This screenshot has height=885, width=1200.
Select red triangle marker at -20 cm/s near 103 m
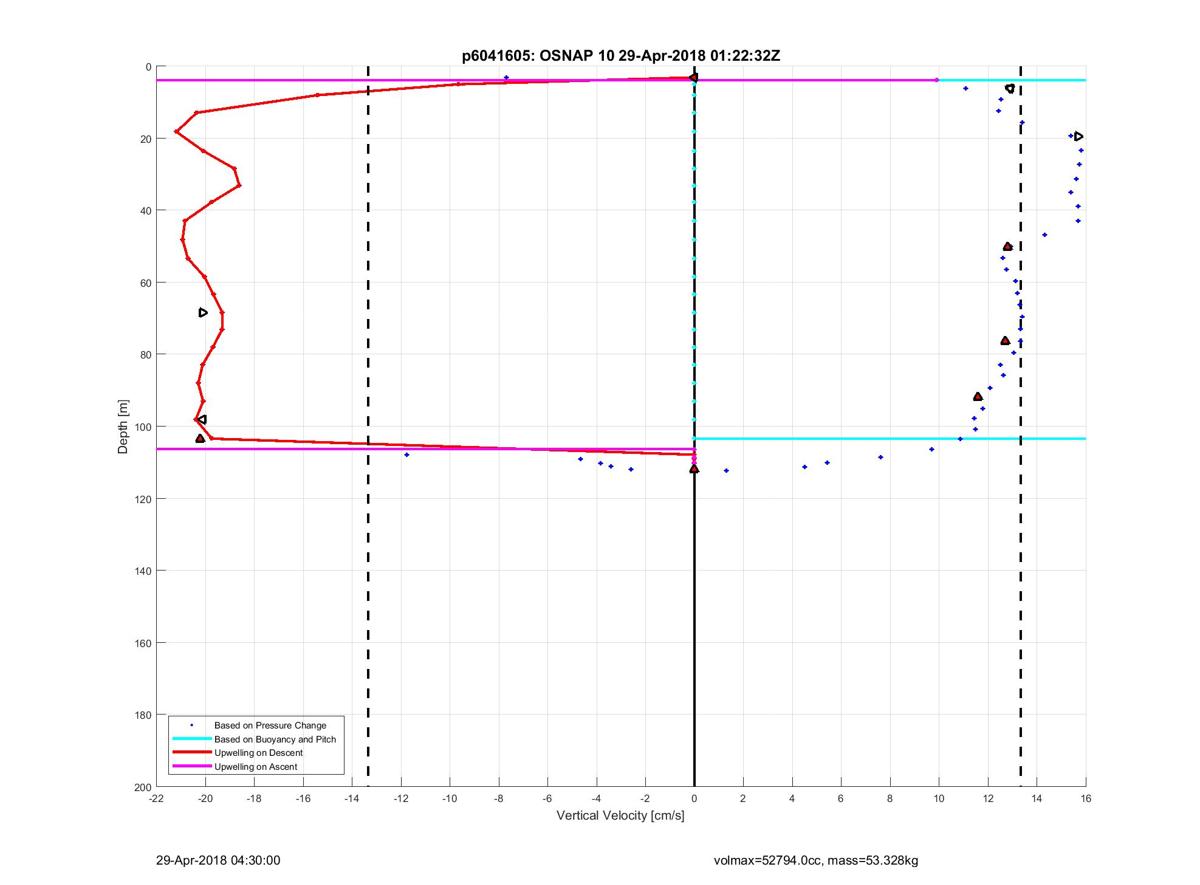click(200, 438)
